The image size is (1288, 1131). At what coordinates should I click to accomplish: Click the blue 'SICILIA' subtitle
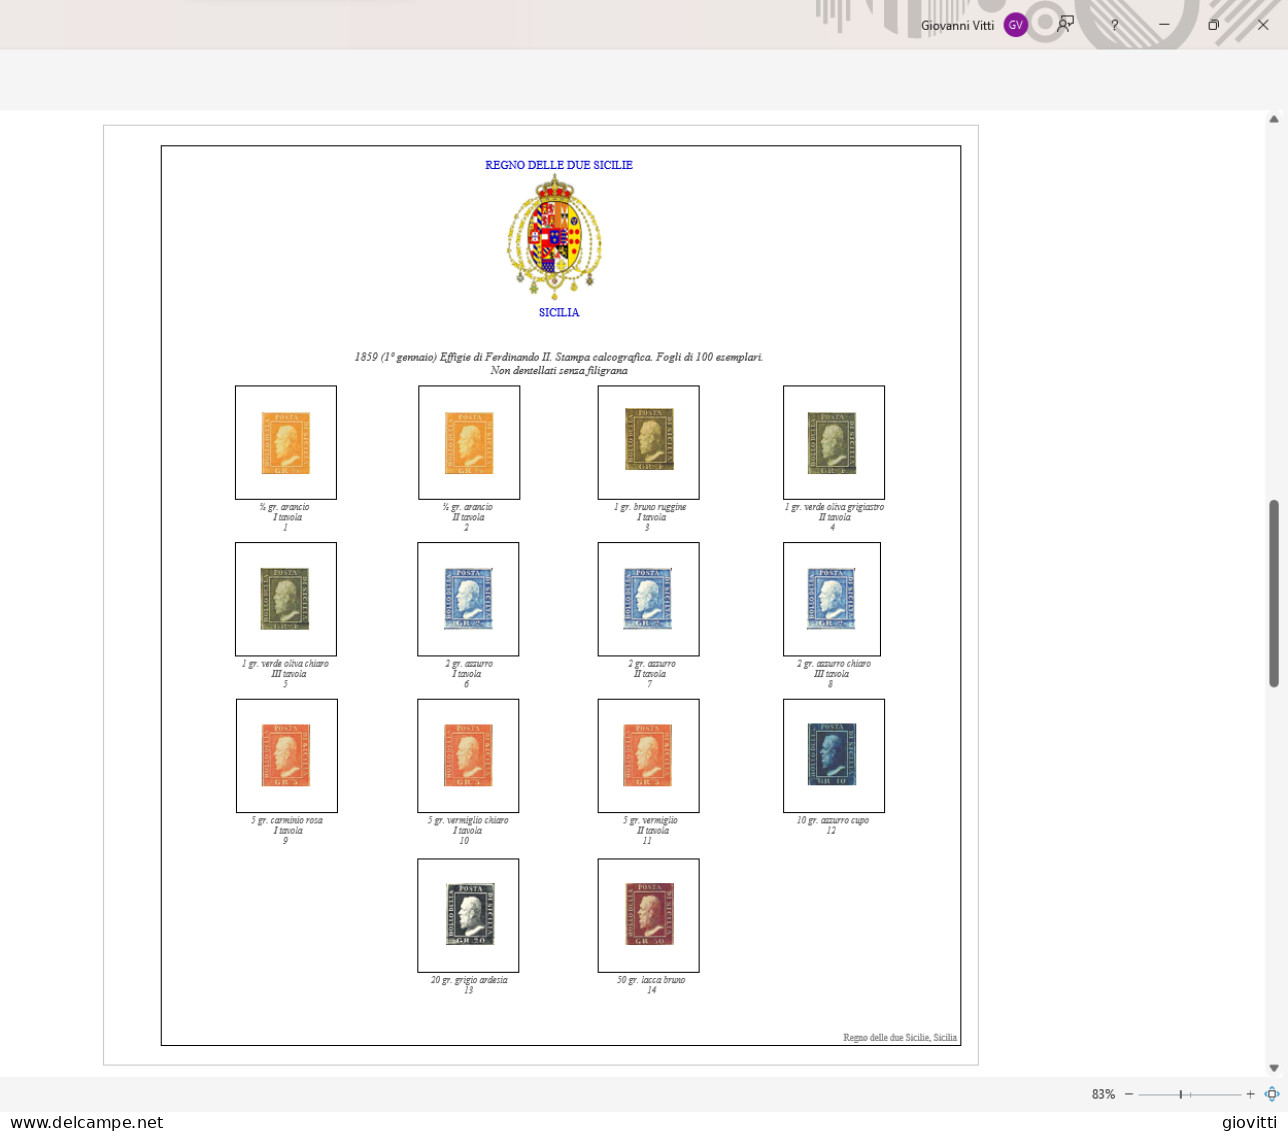(x=559, y=313)
